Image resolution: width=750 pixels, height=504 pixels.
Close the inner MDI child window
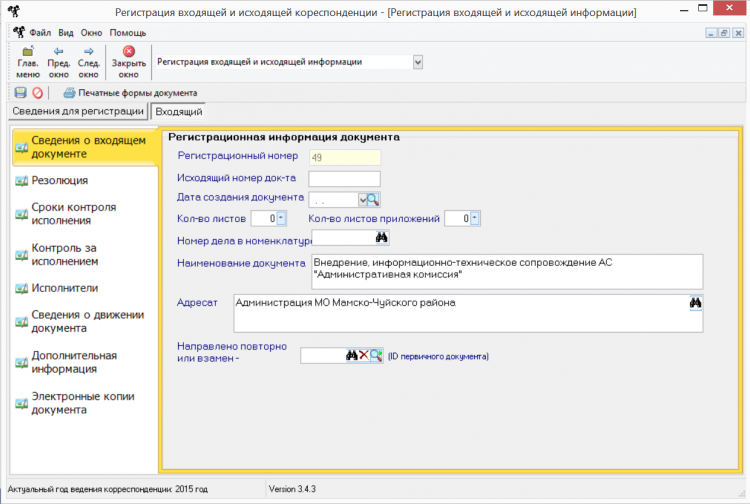click(x=738, y=33)
